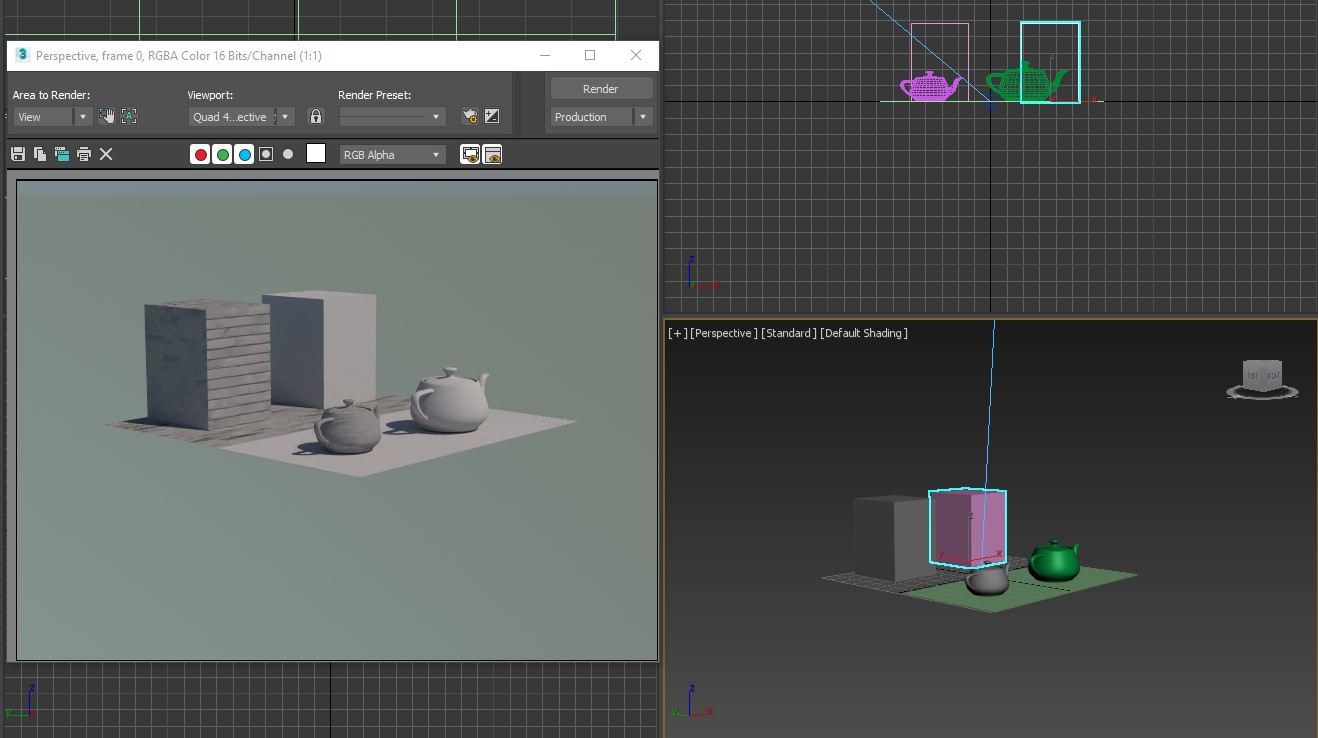Open Render Setup via the teapot gear icon
1318x738 pixels.
point(469,117)
